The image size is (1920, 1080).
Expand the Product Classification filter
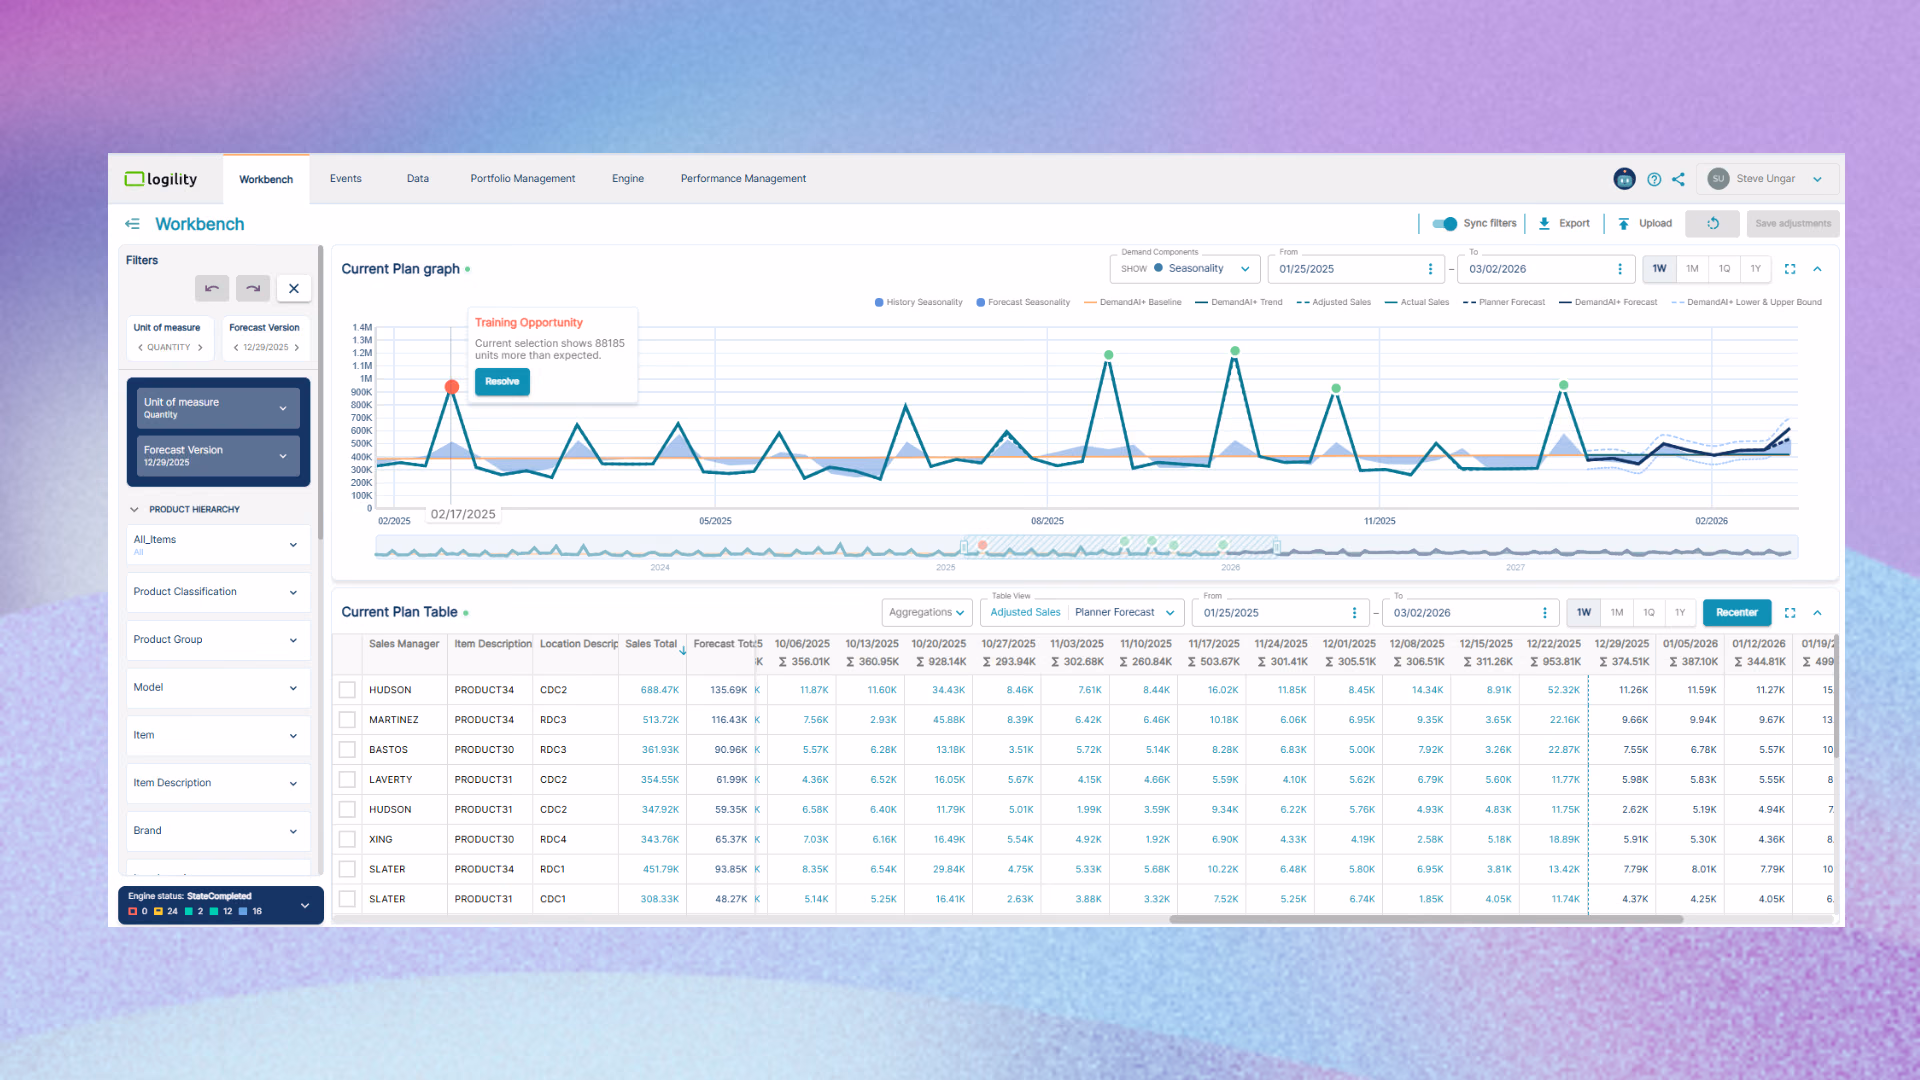[218, 592]
